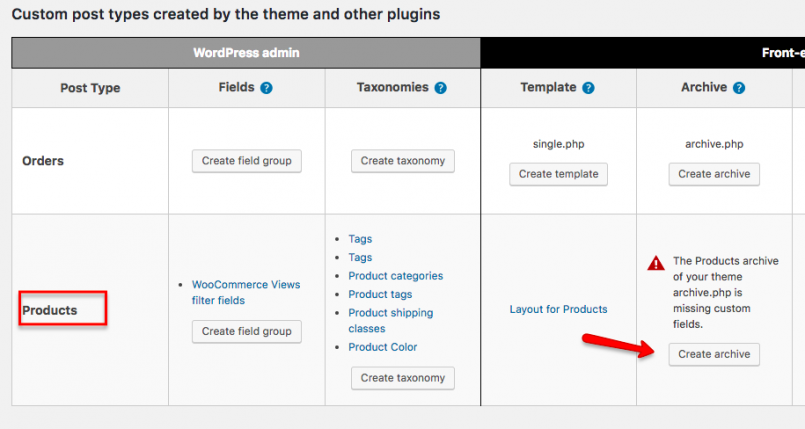Create field group for Orders
Image resolution: width=805 pixels, height=429 pixels.
point(246,161)
